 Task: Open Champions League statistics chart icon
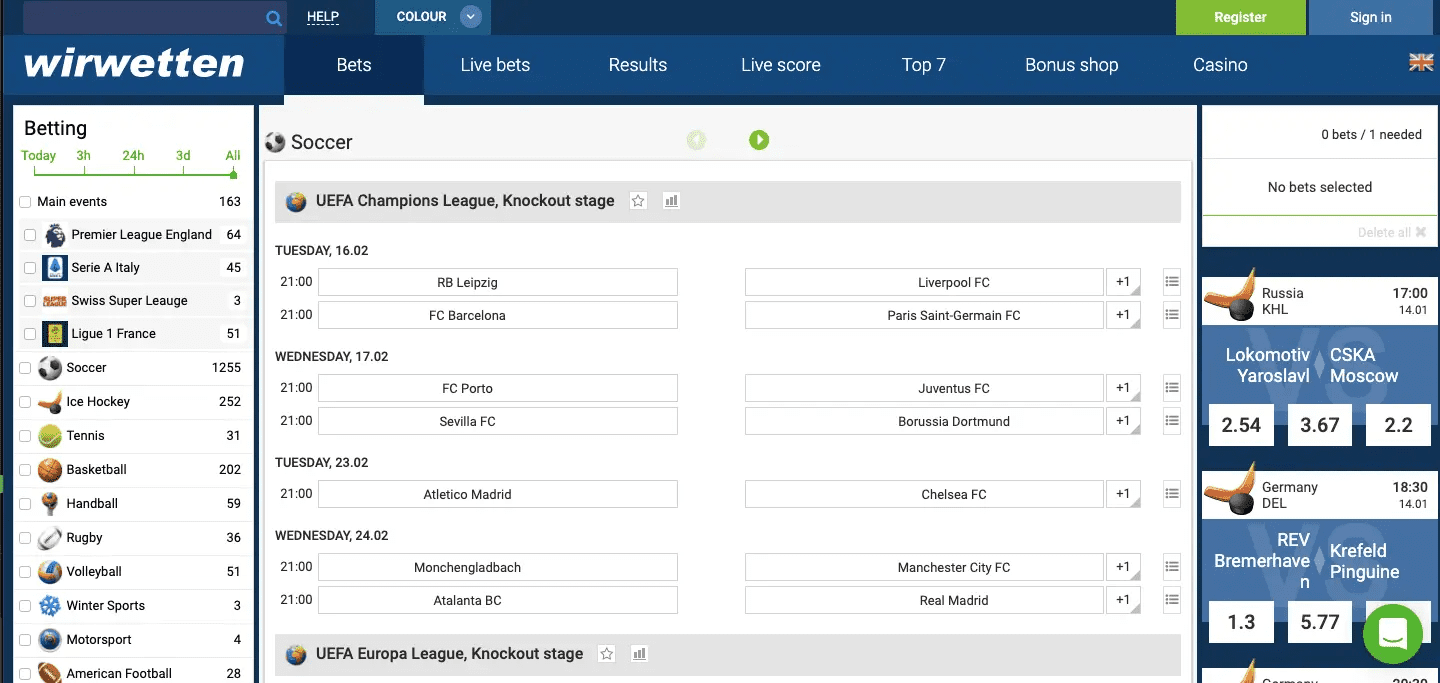[x=671, y=201]
